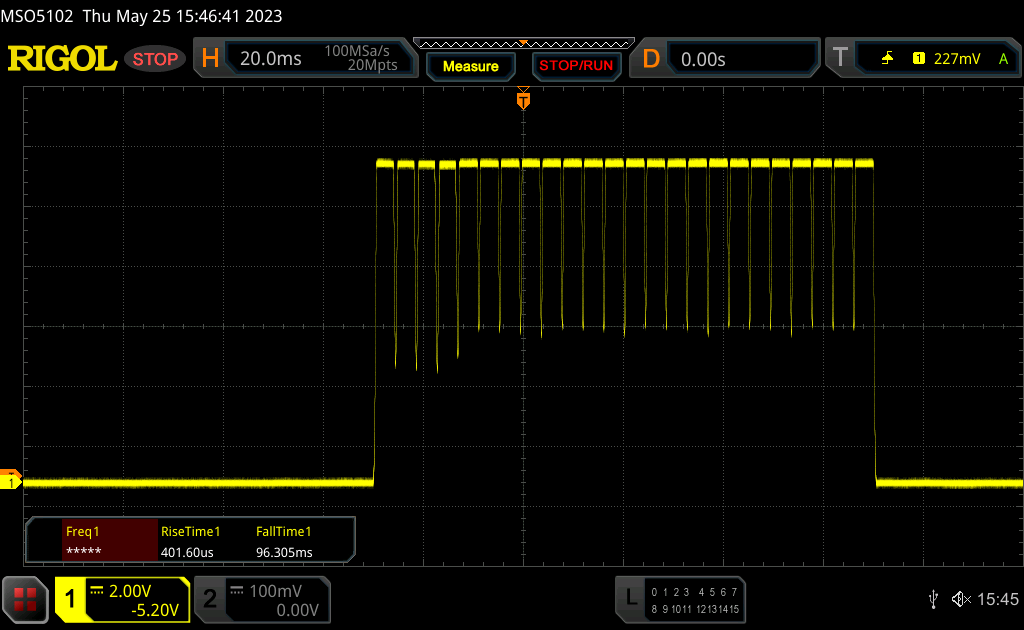The width and height of the screenshot is (1024, 630).
Task: Select the rising edge trigger icon
Action: click(887, 59)
